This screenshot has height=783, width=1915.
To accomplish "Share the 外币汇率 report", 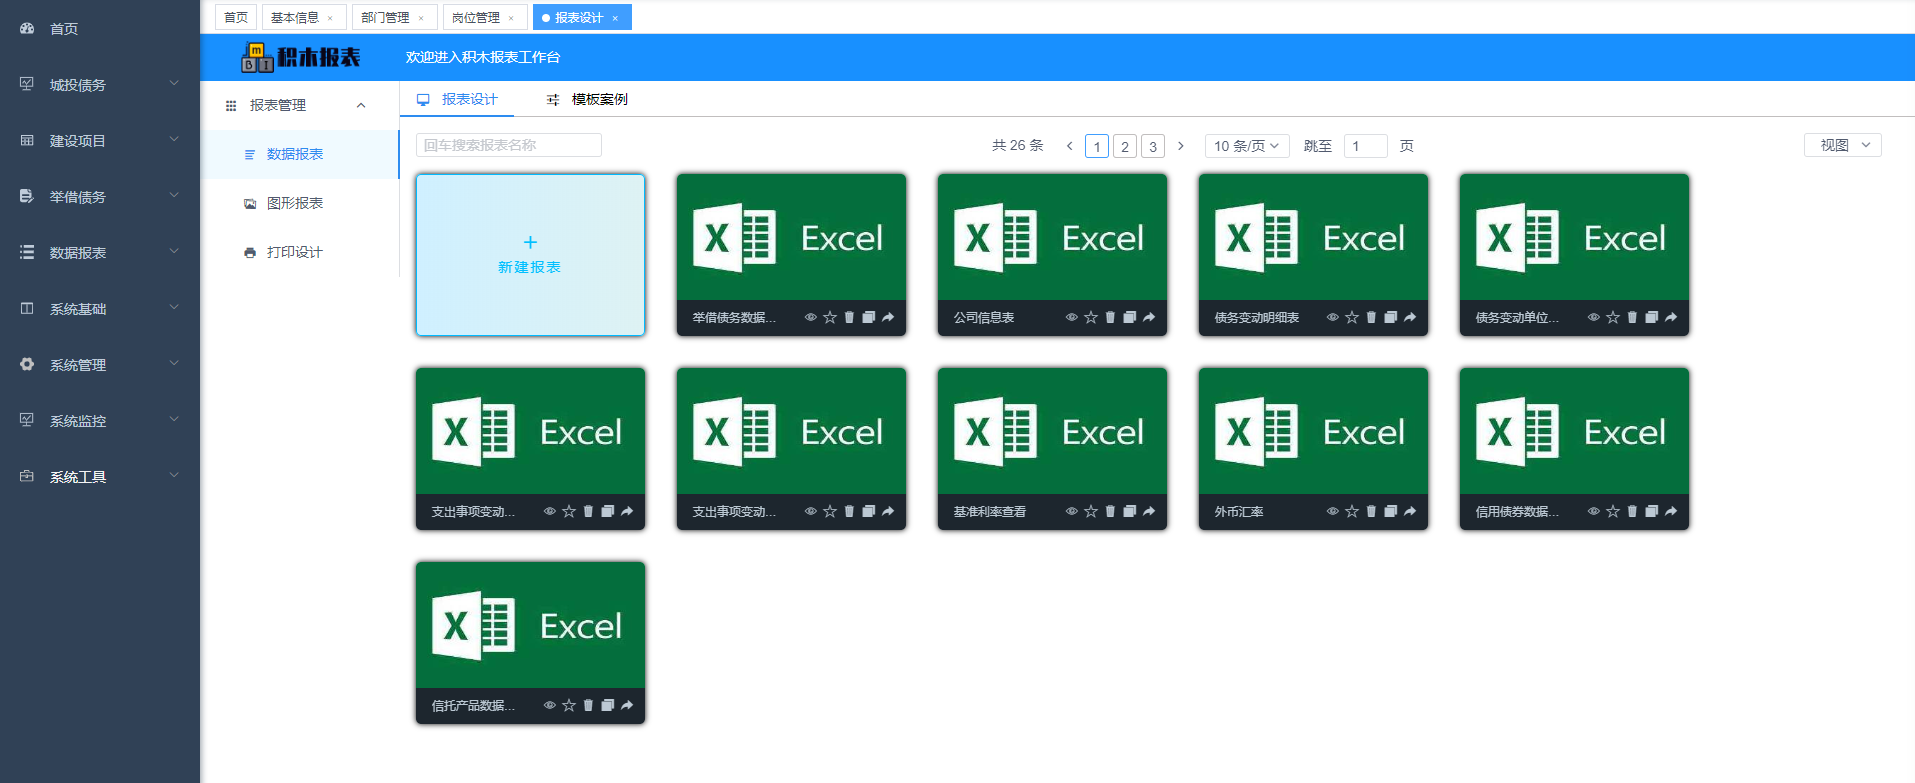I will click(x=1410, y=511).
